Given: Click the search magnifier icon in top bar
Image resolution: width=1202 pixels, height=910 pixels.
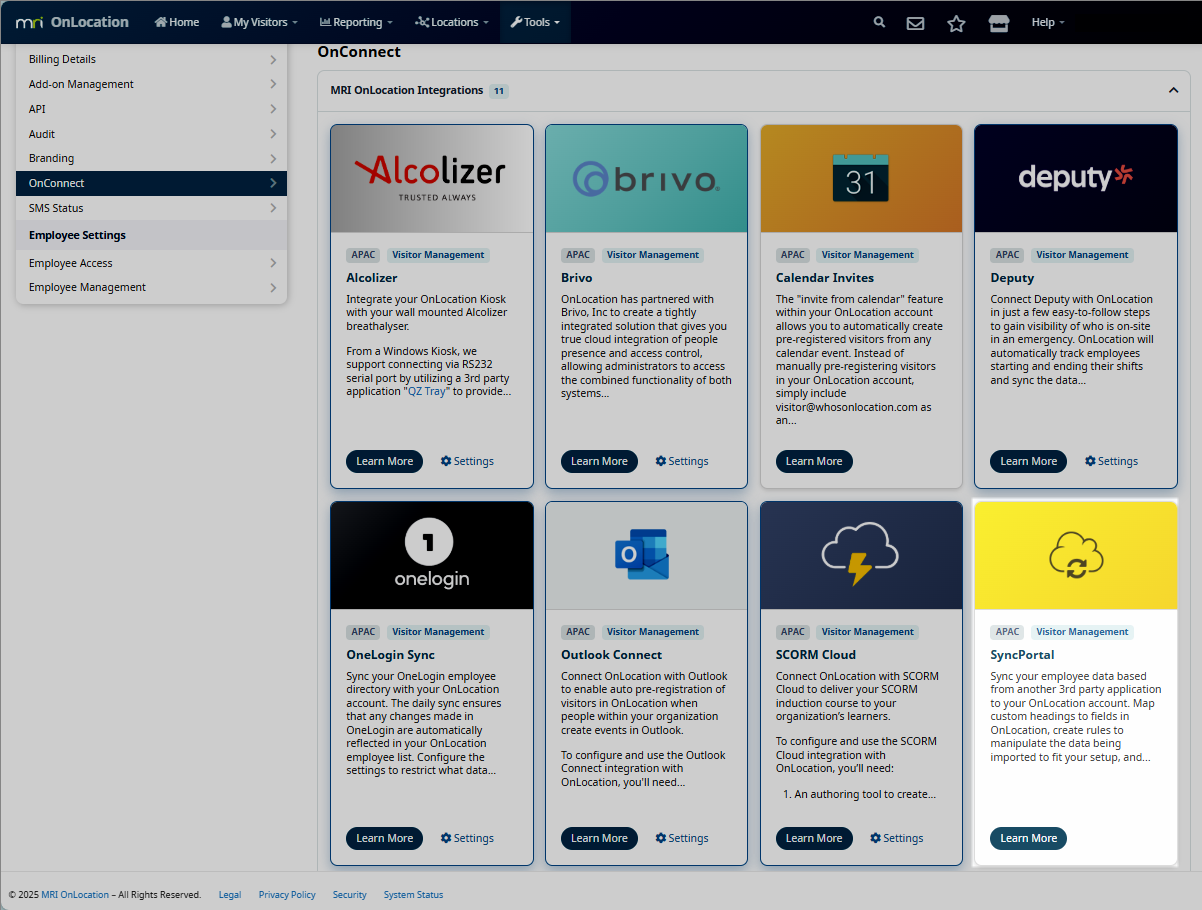Looking at the screenshot, I should 879,22.
